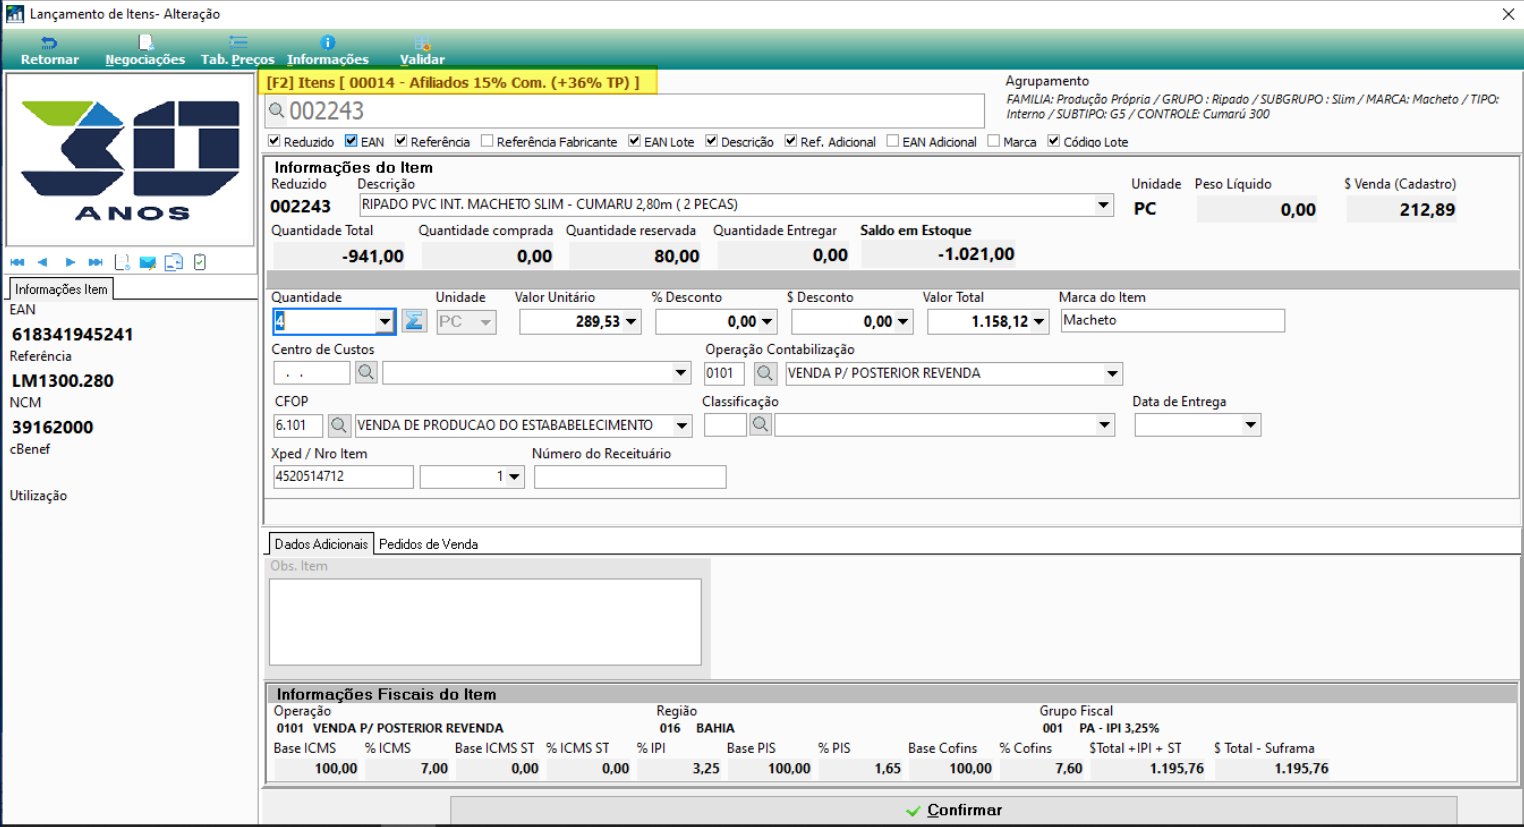Enable the Marca checkbox

coord(993,141)
